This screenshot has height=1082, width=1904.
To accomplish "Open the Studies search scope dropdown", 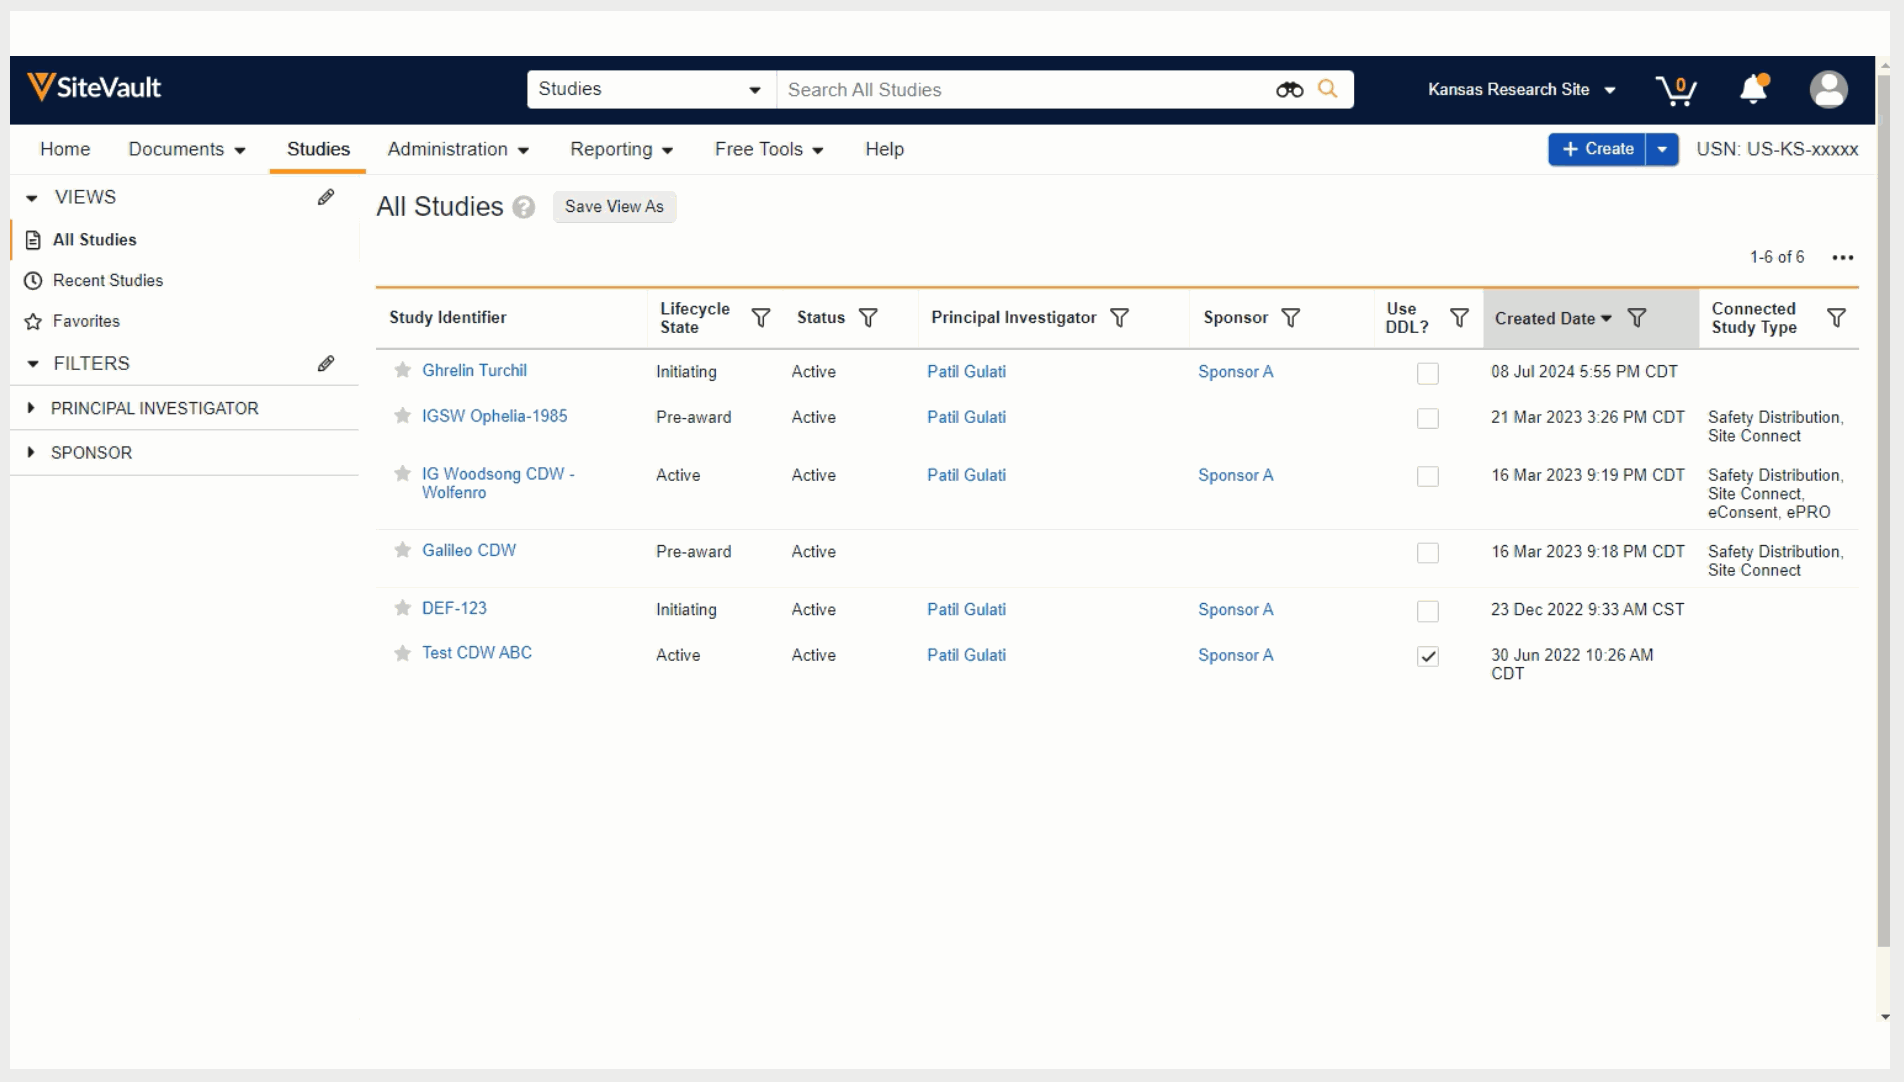I will tap(651, 90).
